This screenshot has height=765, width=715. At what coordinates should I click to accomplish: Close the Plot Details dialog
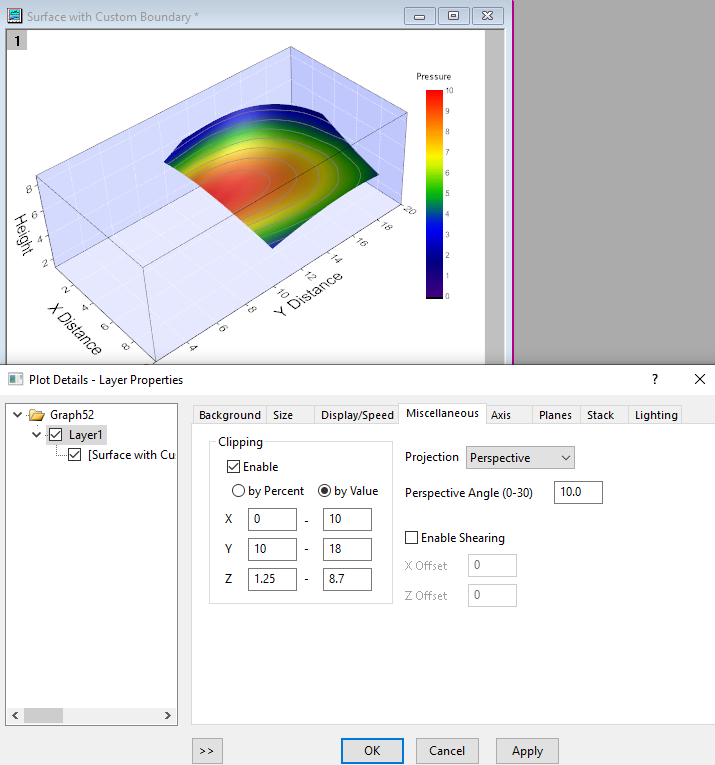coord(699,379)
